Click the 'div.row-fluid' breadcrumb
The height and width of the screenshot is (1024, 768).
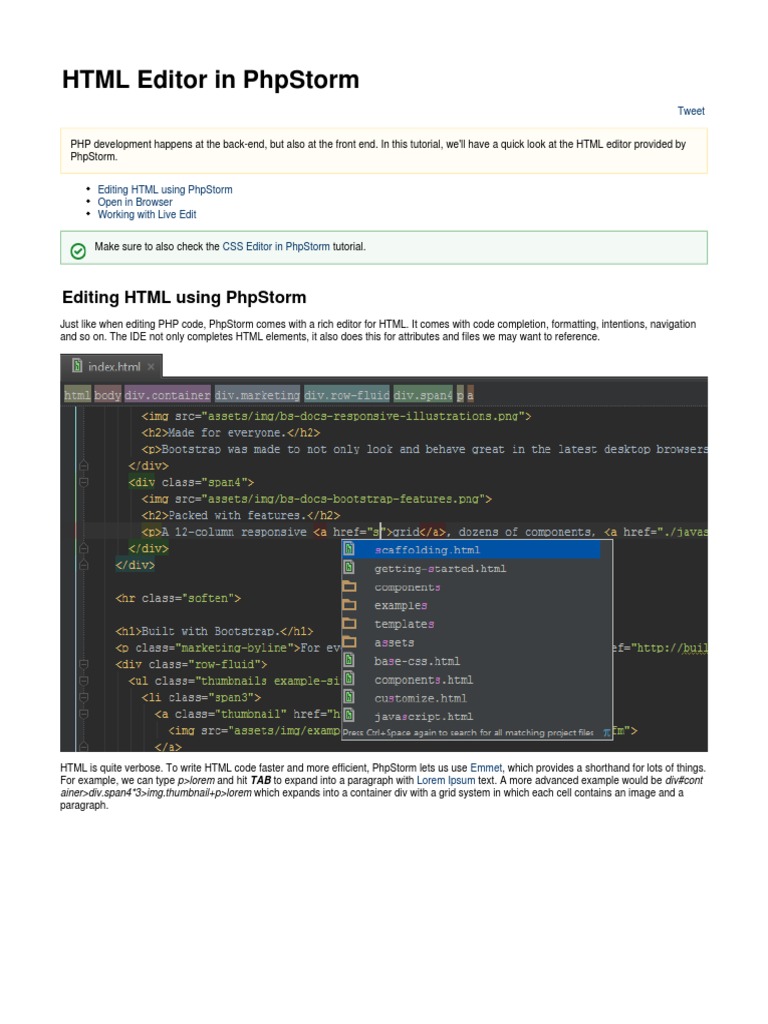347,395
